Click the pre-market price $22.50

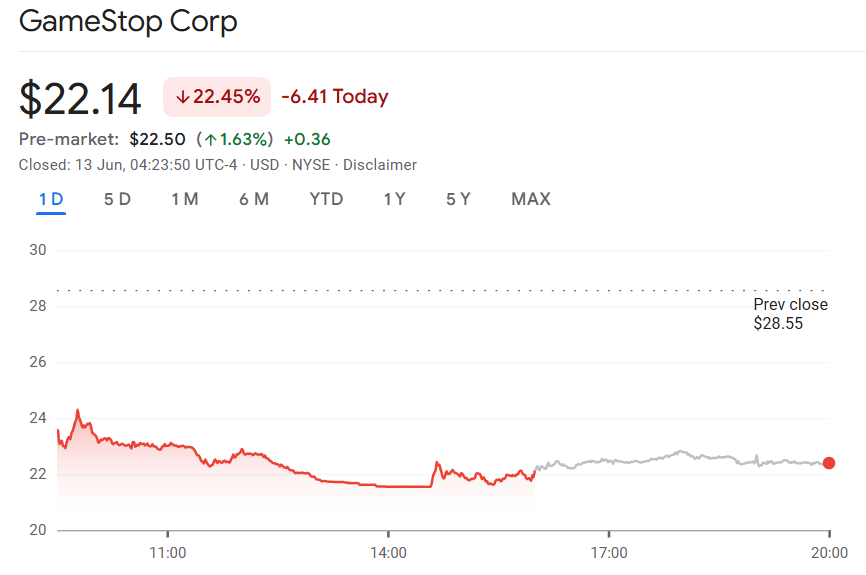click(x=157, y=139)
